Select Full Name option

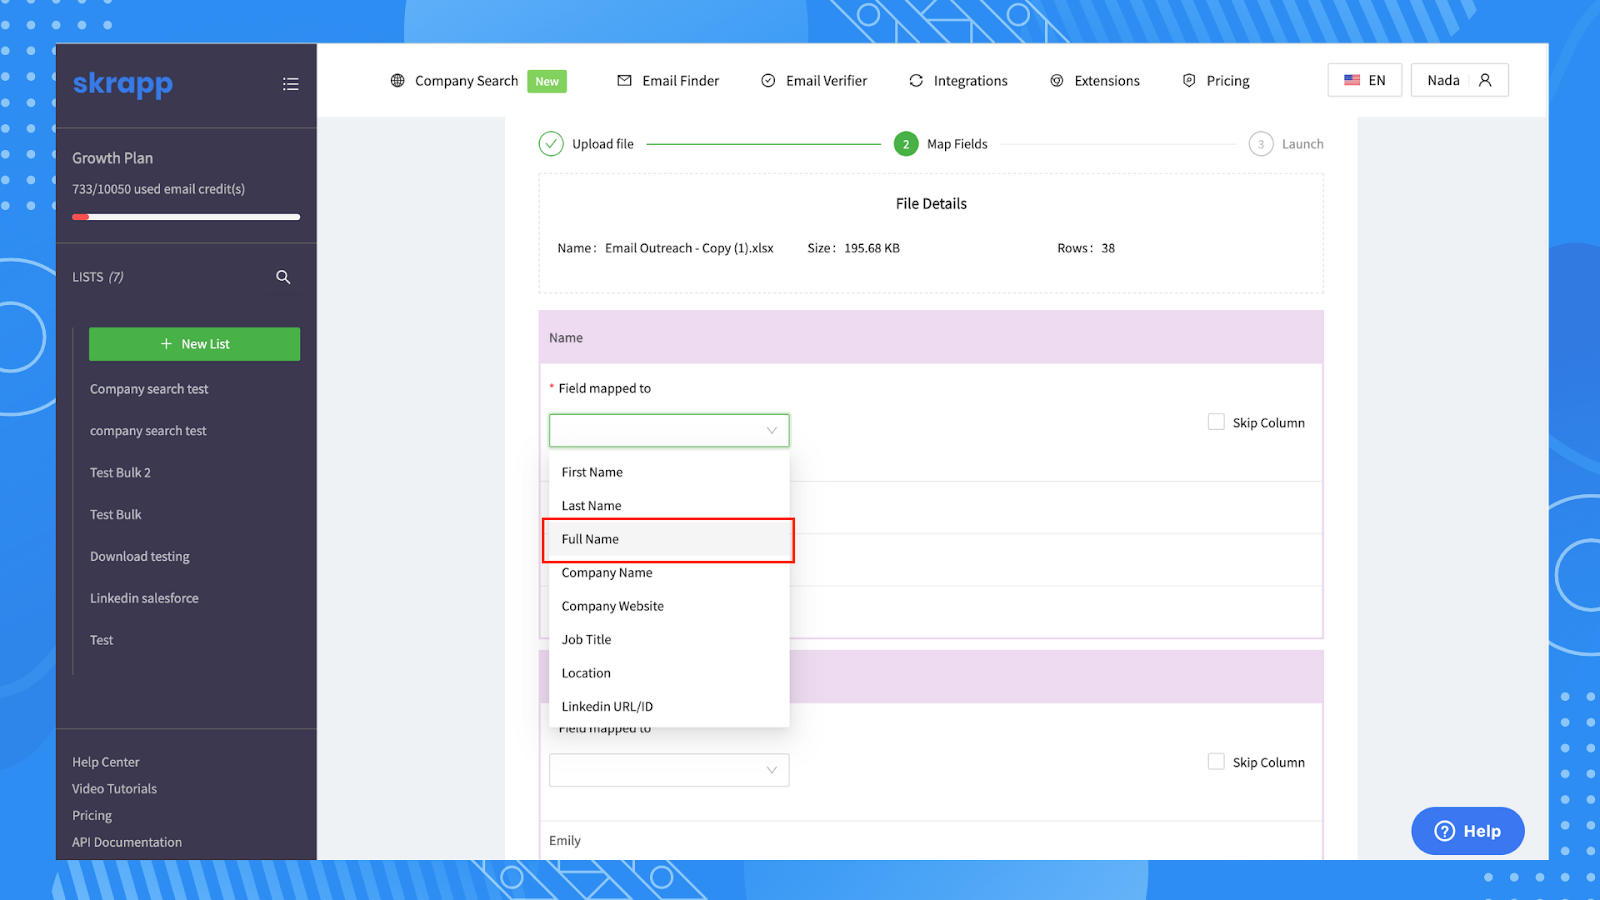[x=669, y=539]
